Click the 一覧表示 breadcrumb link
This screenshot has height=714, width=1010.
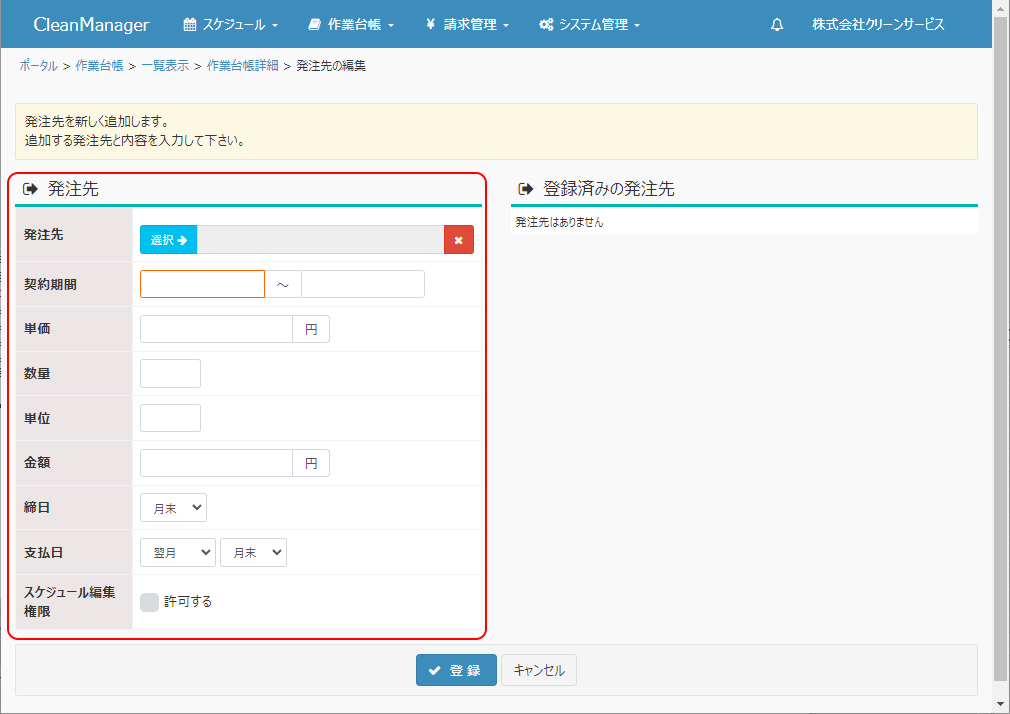coord(165,66)
